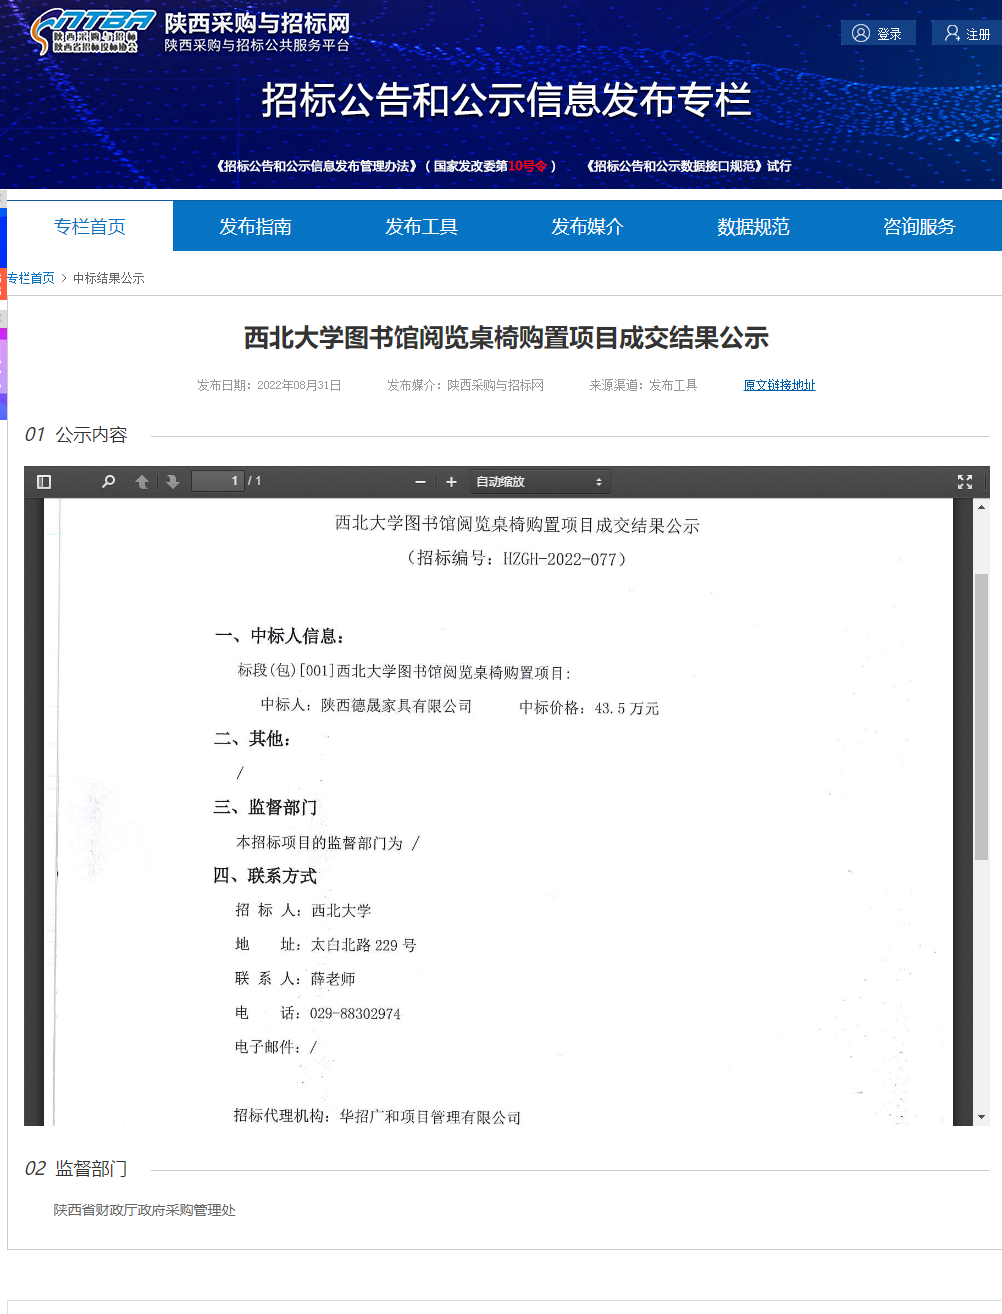This screenshot has width=1002, height=1314.
Task: Go to next PDF page arrow
Action: [173, 482]
